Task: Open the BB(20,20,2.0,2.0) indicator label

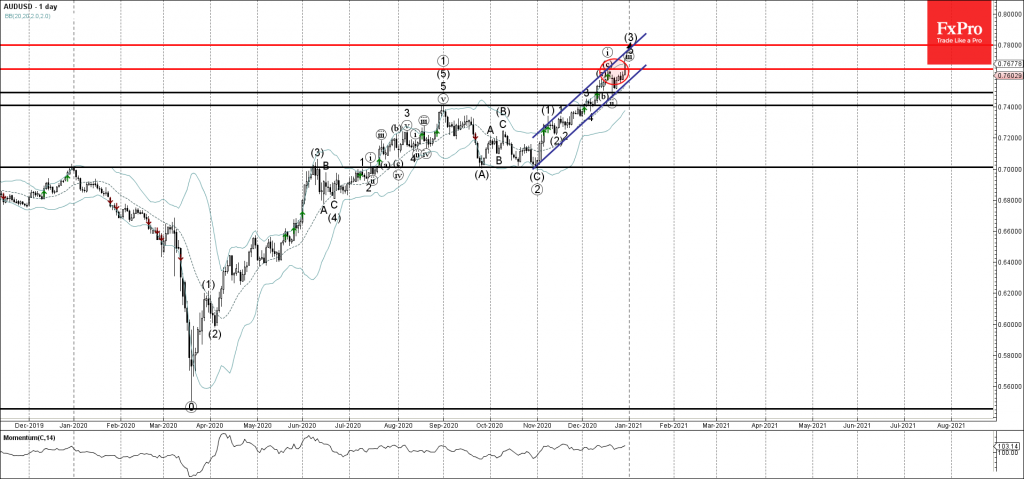Action: [x=30, y=17]
